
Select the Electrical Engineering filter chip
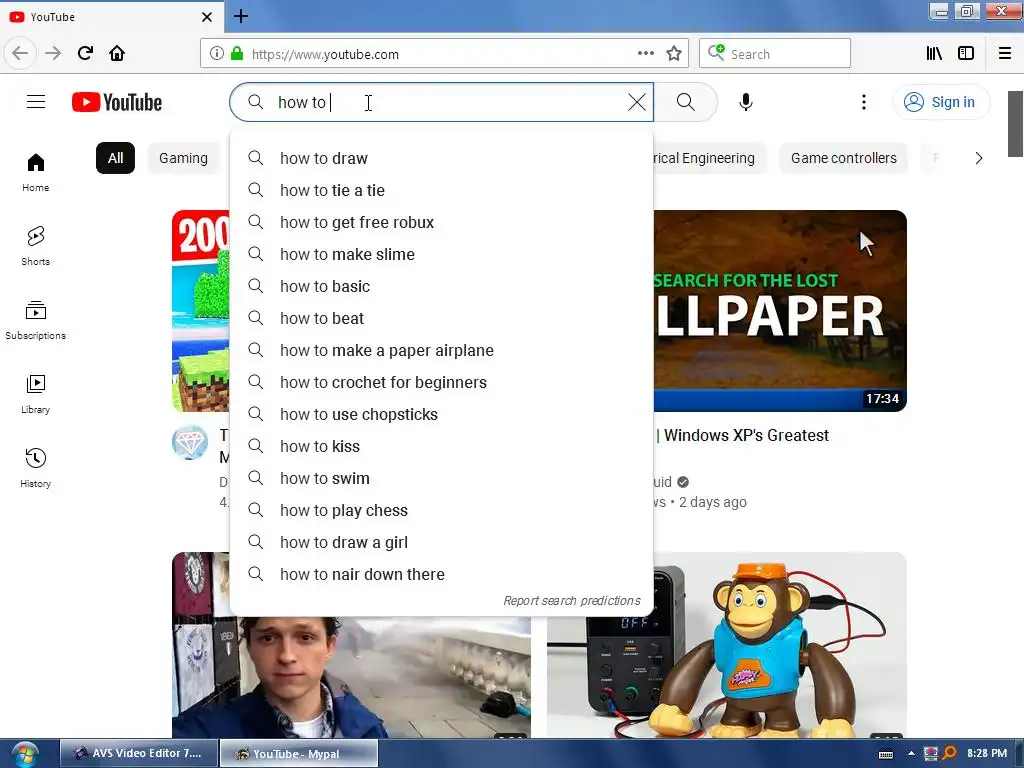709,158
